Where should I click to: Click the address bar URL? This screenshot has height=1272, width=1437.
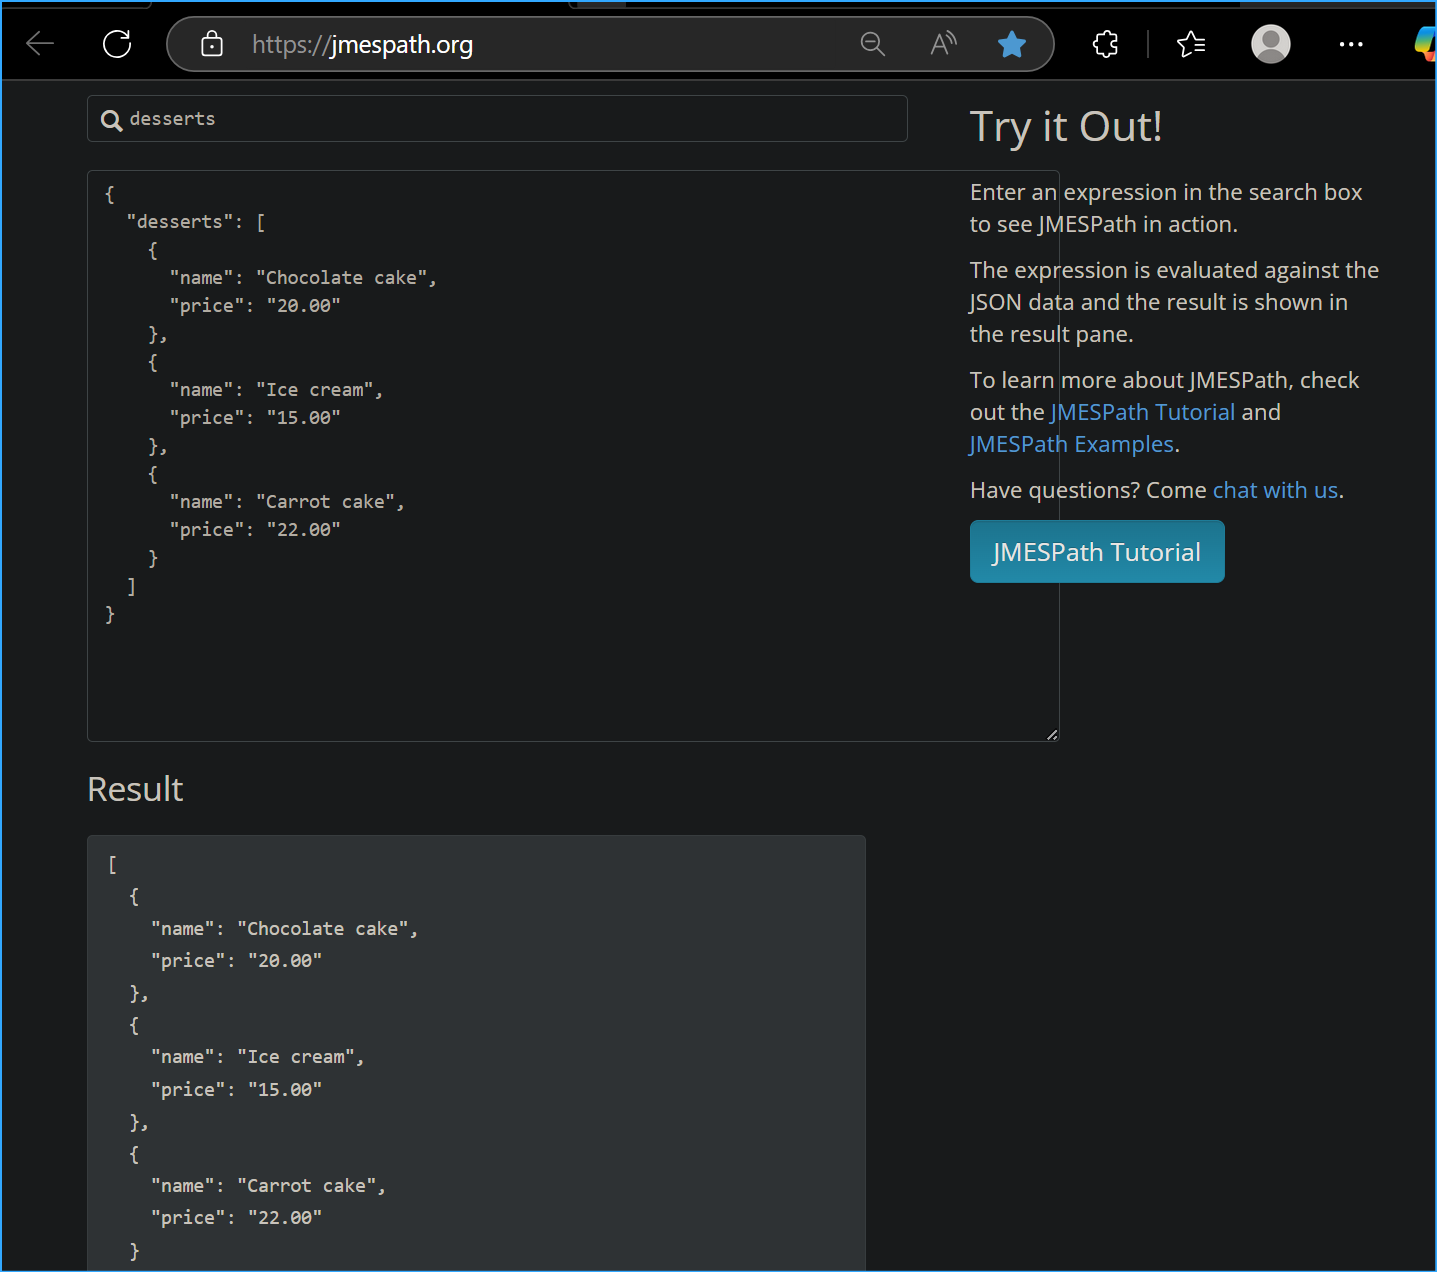(x=362, y=44)
